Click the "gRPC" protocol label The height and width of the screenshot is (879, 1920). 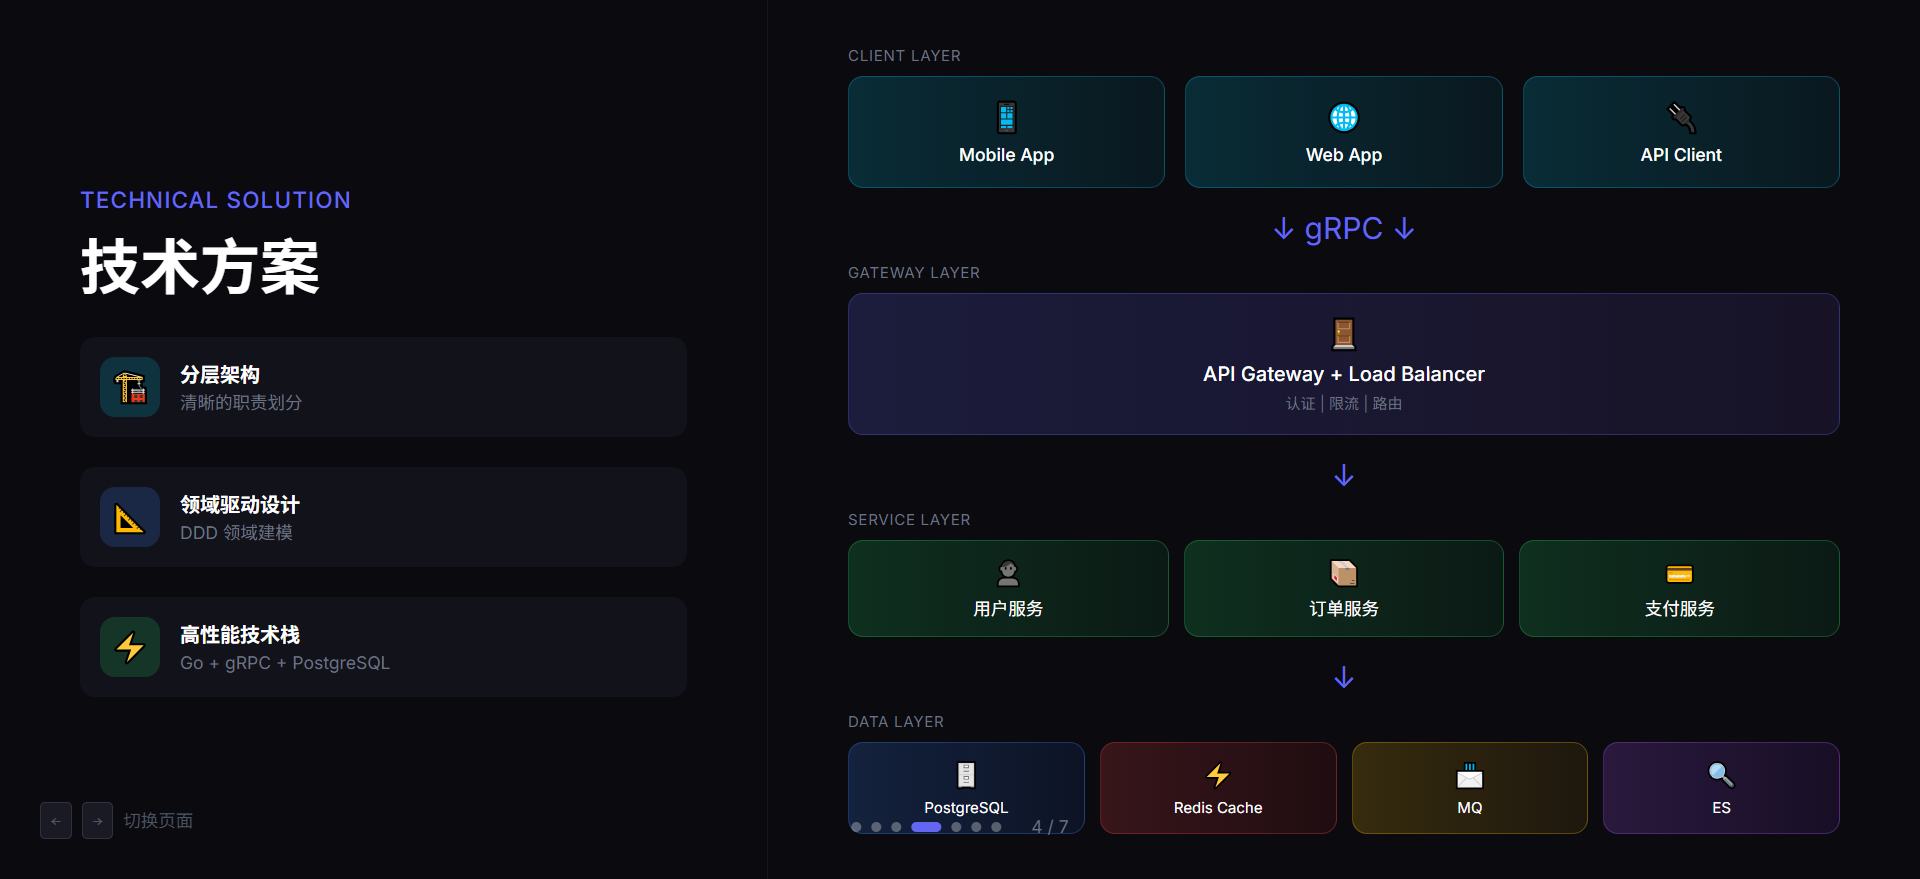click(1344, 229)
